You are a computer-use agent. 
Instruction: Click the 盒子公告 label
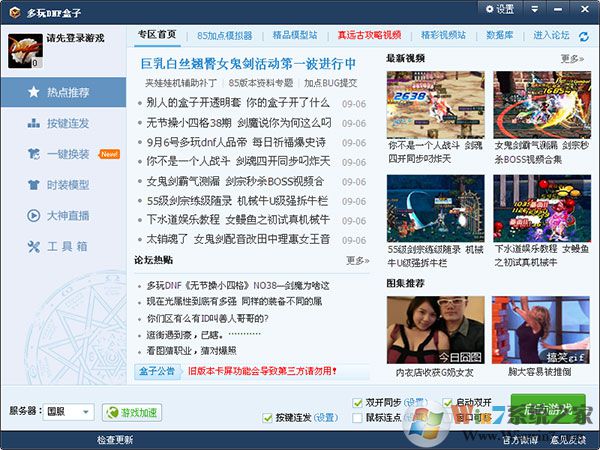[x=157, y=371]
